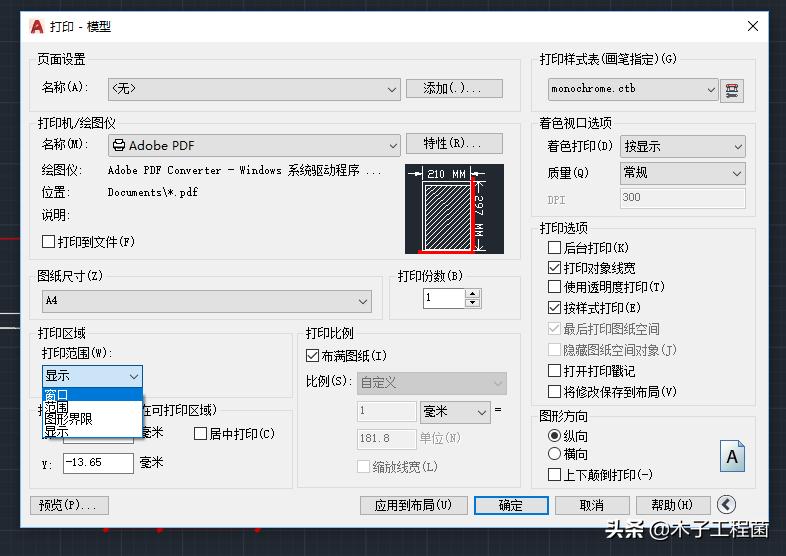
Task: Click 应用到布局(U) button
Action: point(414,505)
